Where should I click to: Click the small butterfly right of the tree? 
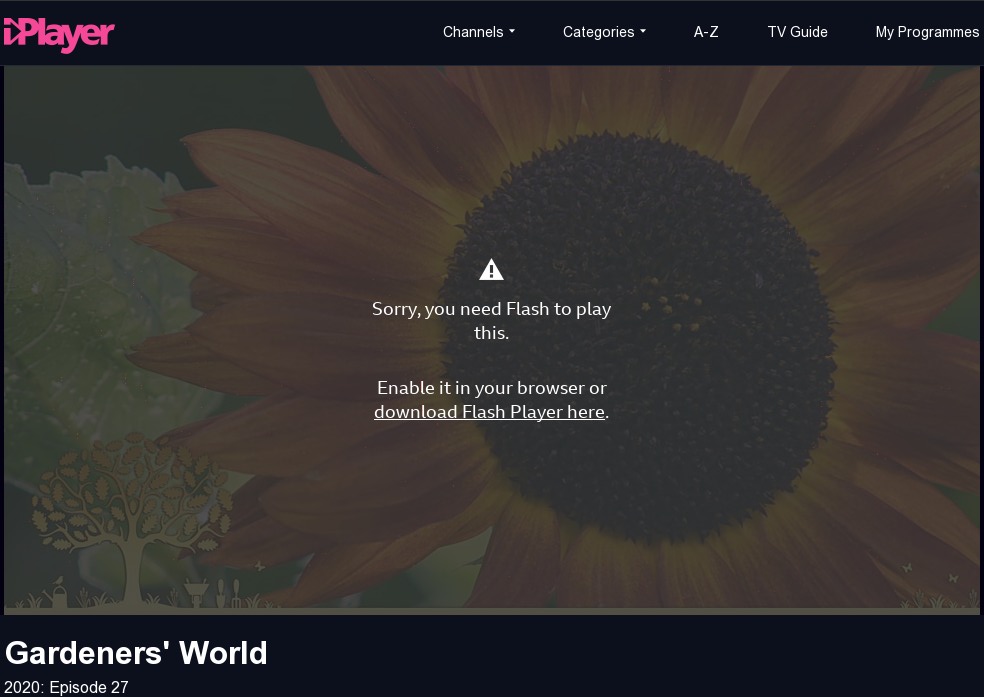[260, 567]
